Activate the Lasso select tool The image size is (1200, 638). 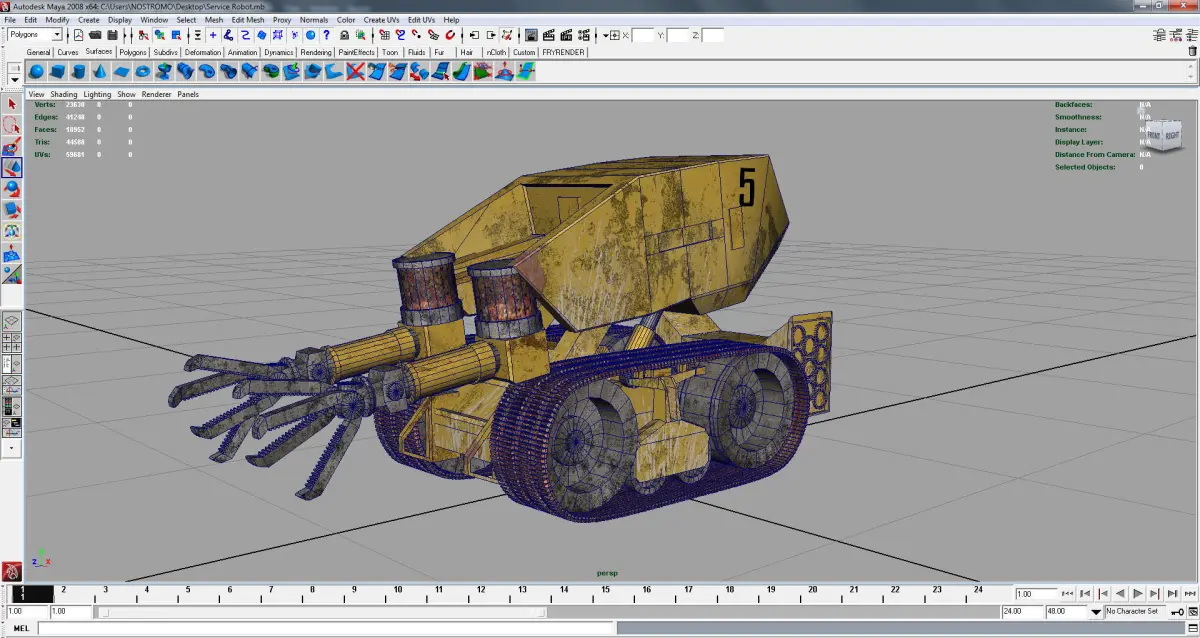point(12,125)
